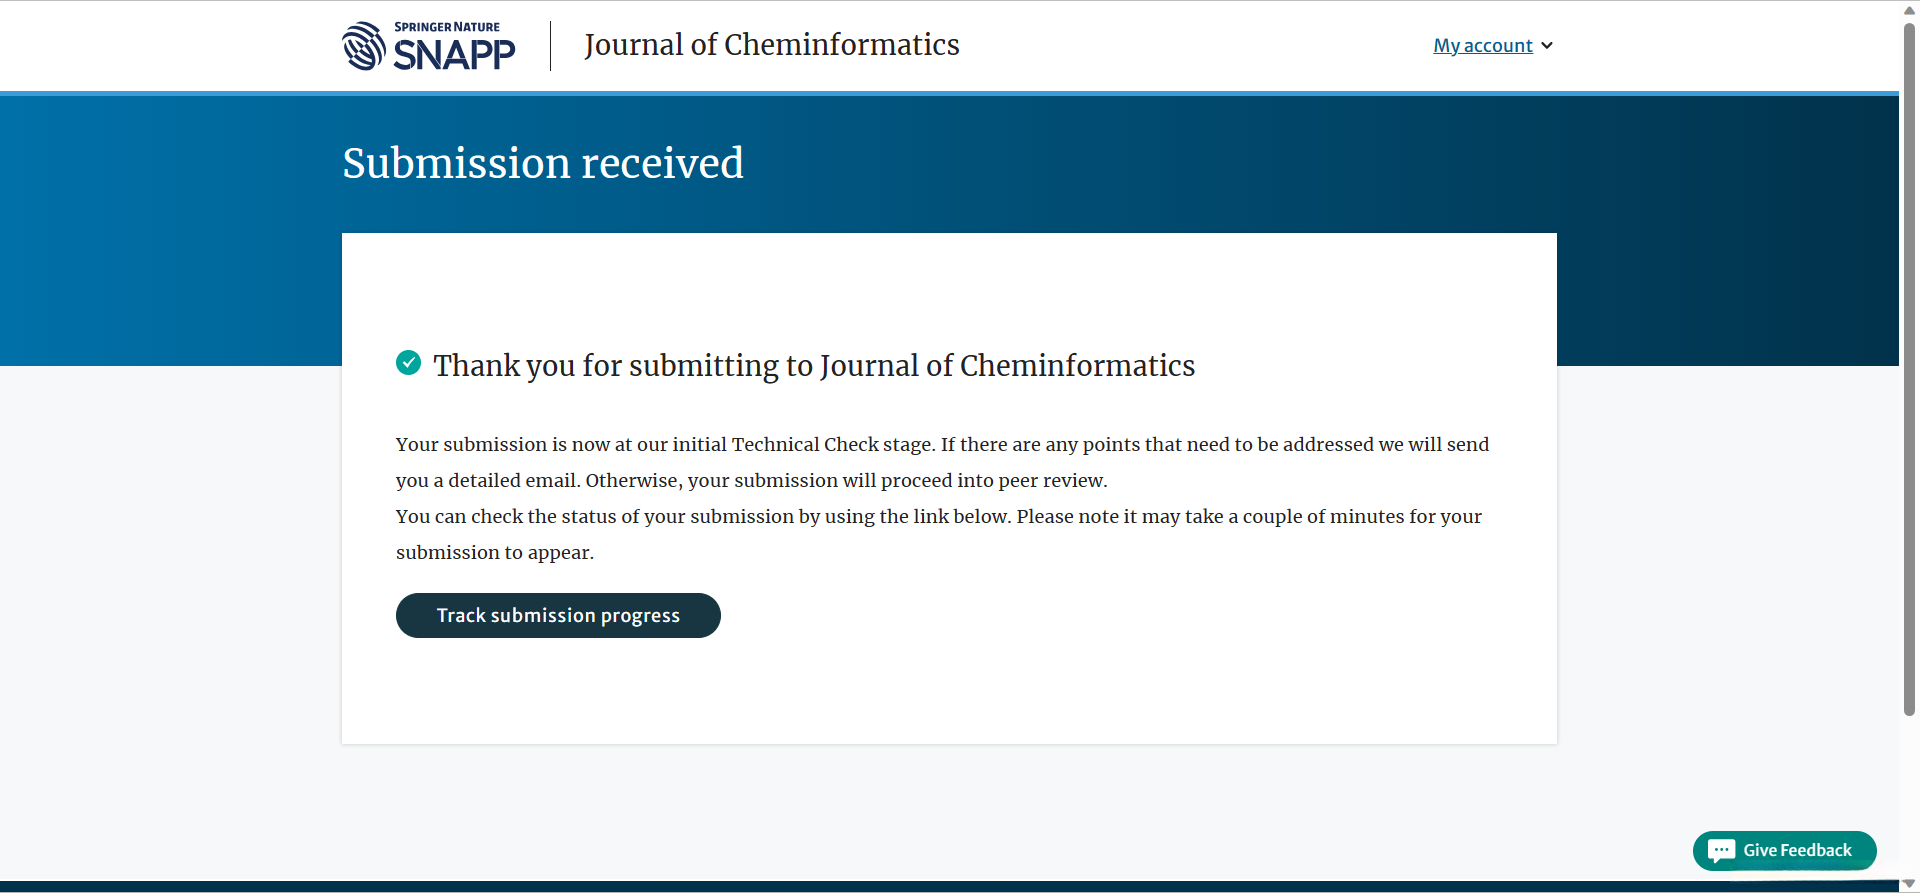
Task: Click the text about checking submission status
Action: (938, 534)
